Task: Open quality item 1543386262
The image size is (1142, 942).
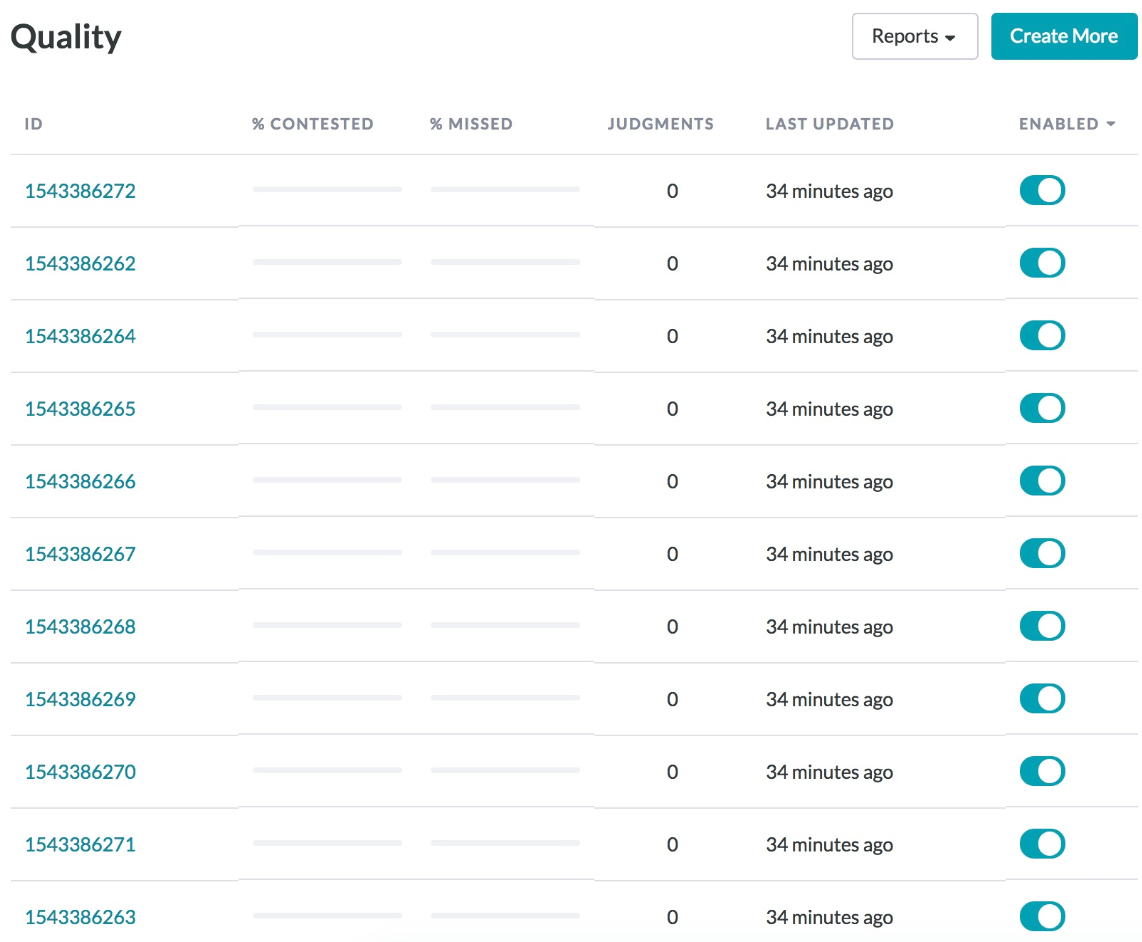Action: click(x=80, y=263)
